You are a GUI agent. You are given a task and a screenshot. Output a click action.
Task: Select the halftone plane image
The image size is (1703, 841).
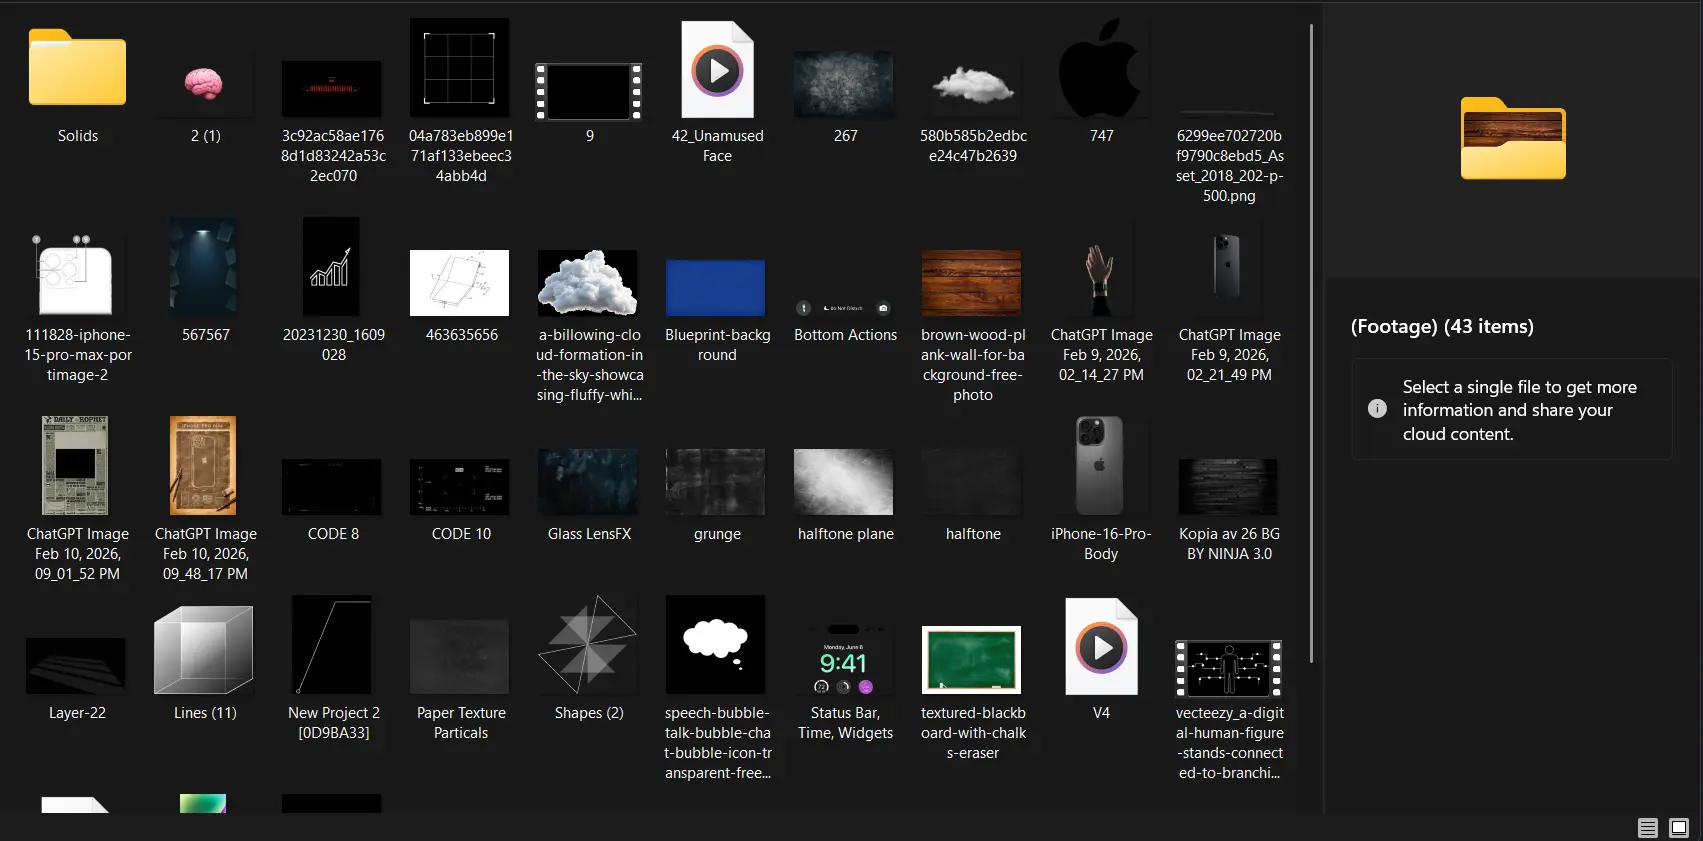tap(844, 482)
